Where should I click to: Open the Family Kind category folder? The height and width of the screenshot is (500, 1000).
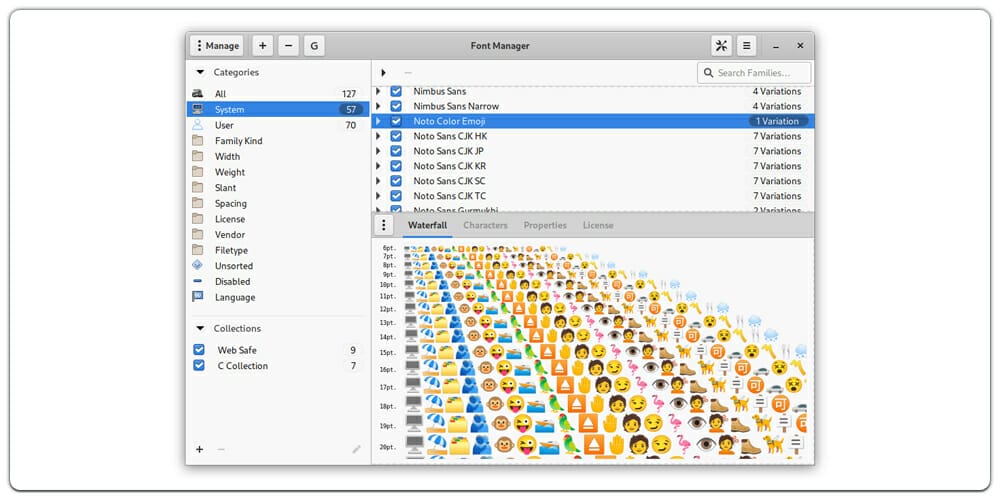pos(278,141)
